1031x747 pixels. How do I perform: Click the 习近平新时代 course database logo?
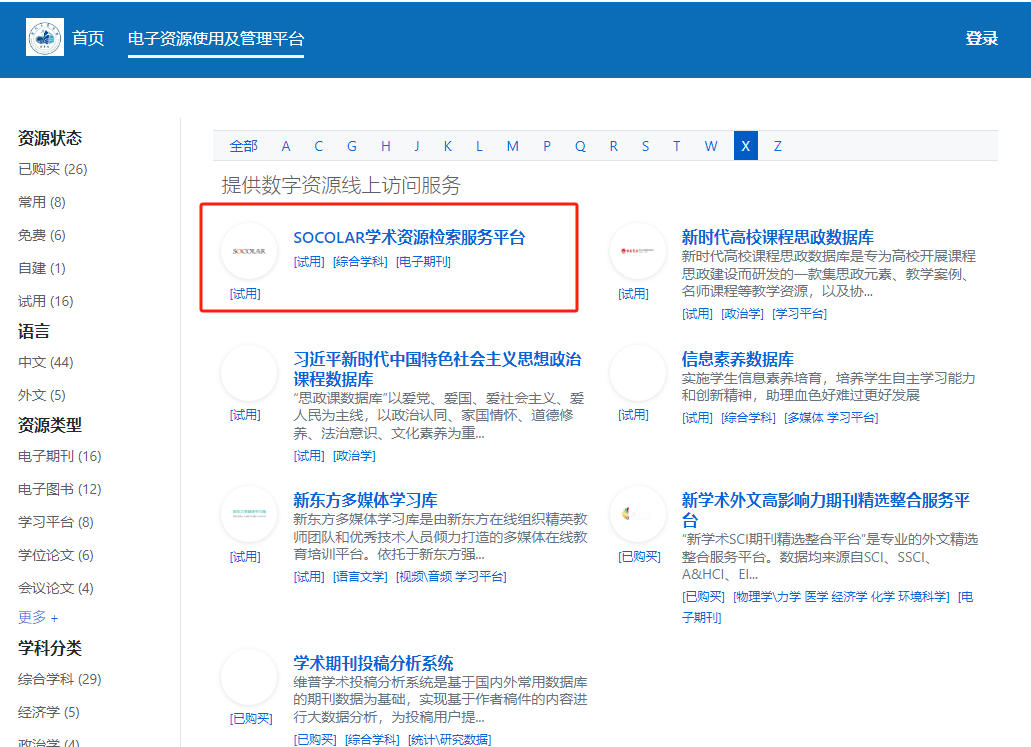click(x=248, y=373)
